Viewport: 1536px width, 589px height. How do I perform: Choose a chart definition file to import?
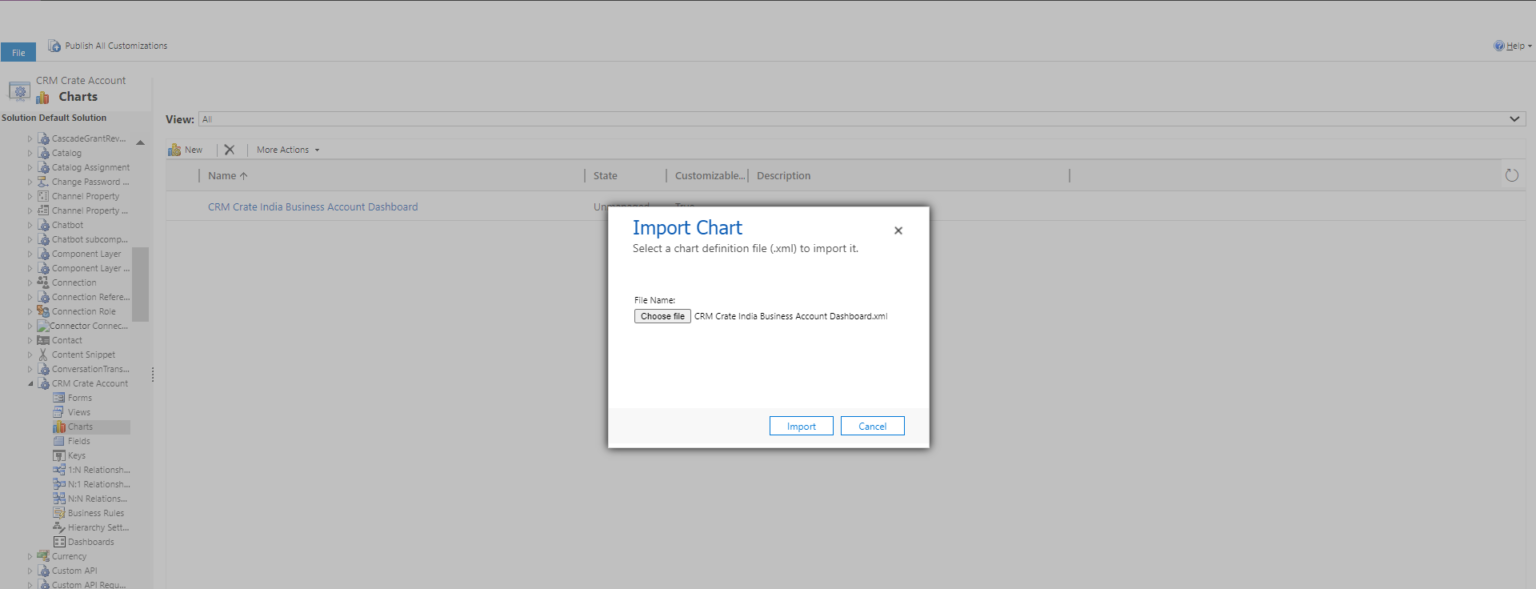(x=662, y=315)
